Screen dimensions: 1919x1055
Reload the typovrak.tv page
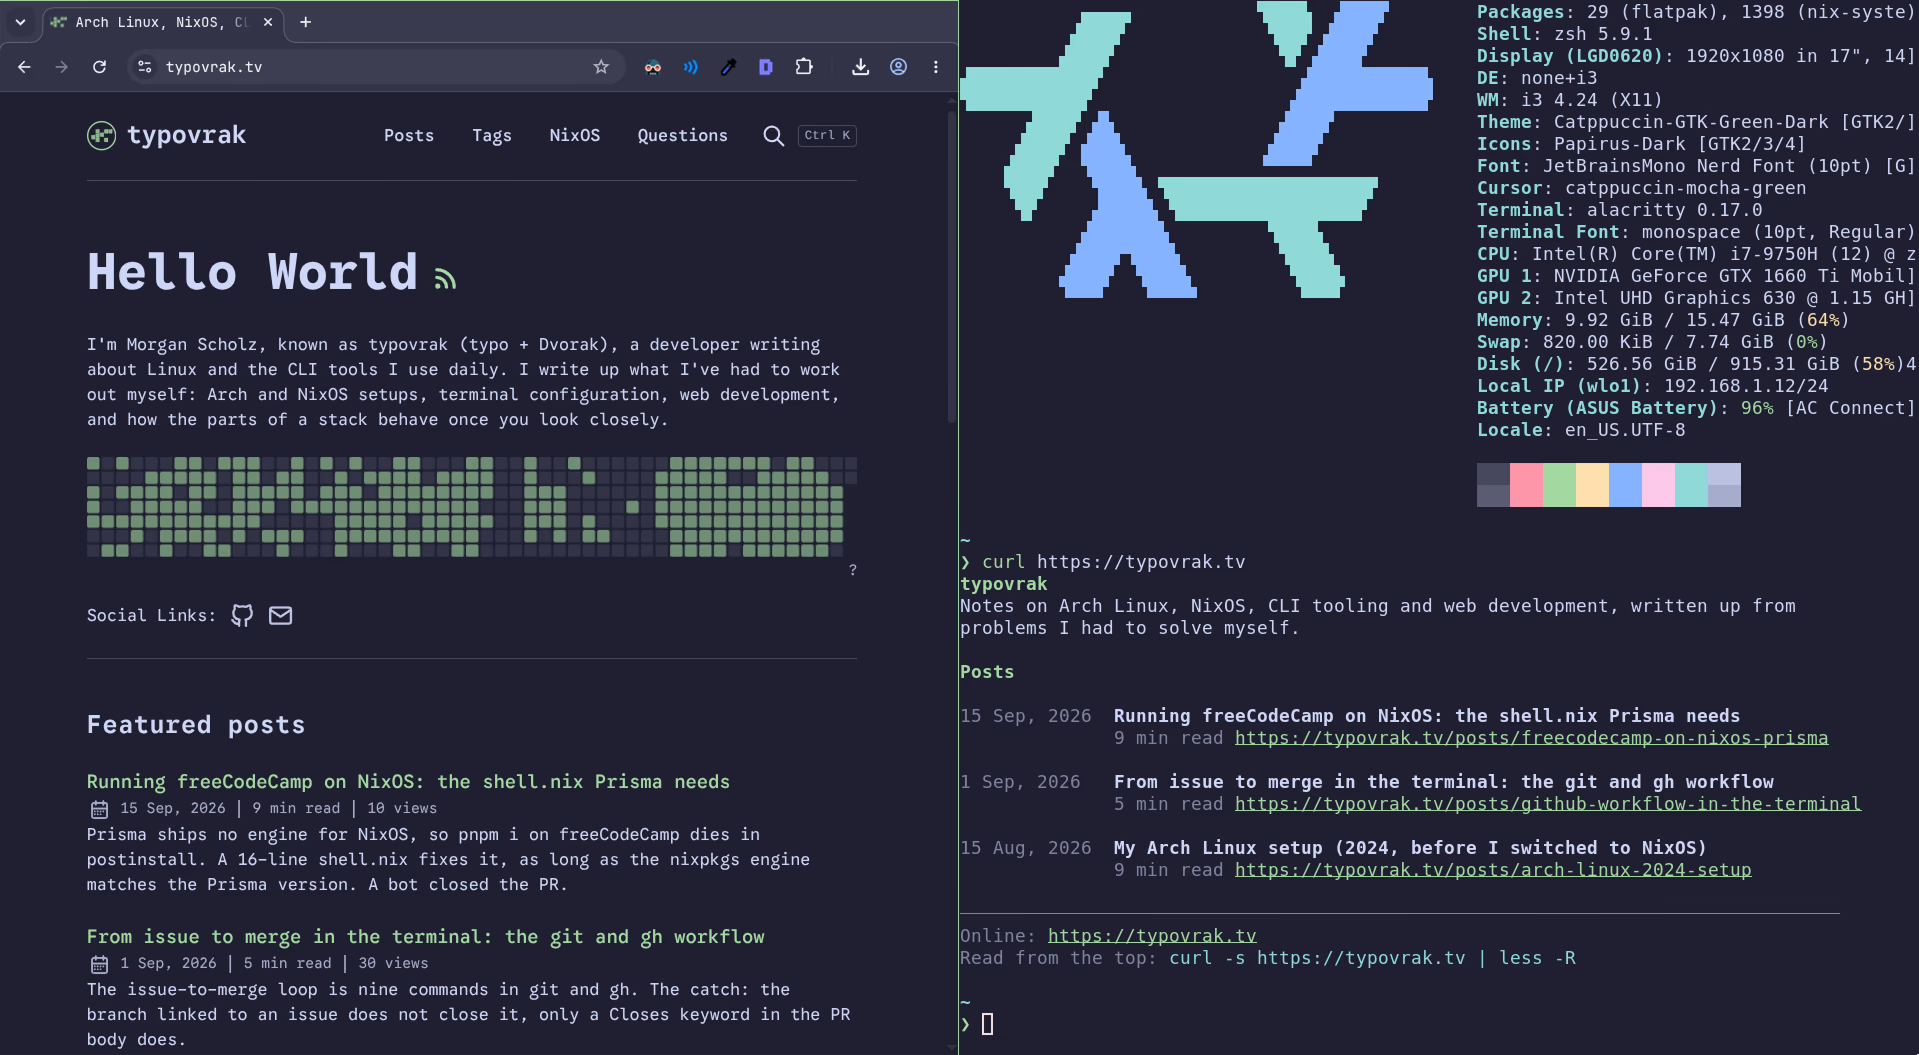(x=99, y=67)
